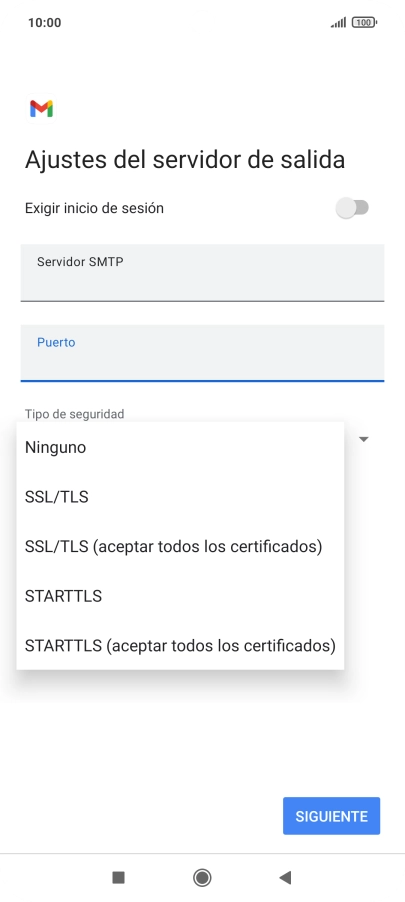This screenshot has width=405, height=902.
Task: Toggle the Exigir inicio de sesión switch
Action: pyautogui.click(x=352, y=208)
